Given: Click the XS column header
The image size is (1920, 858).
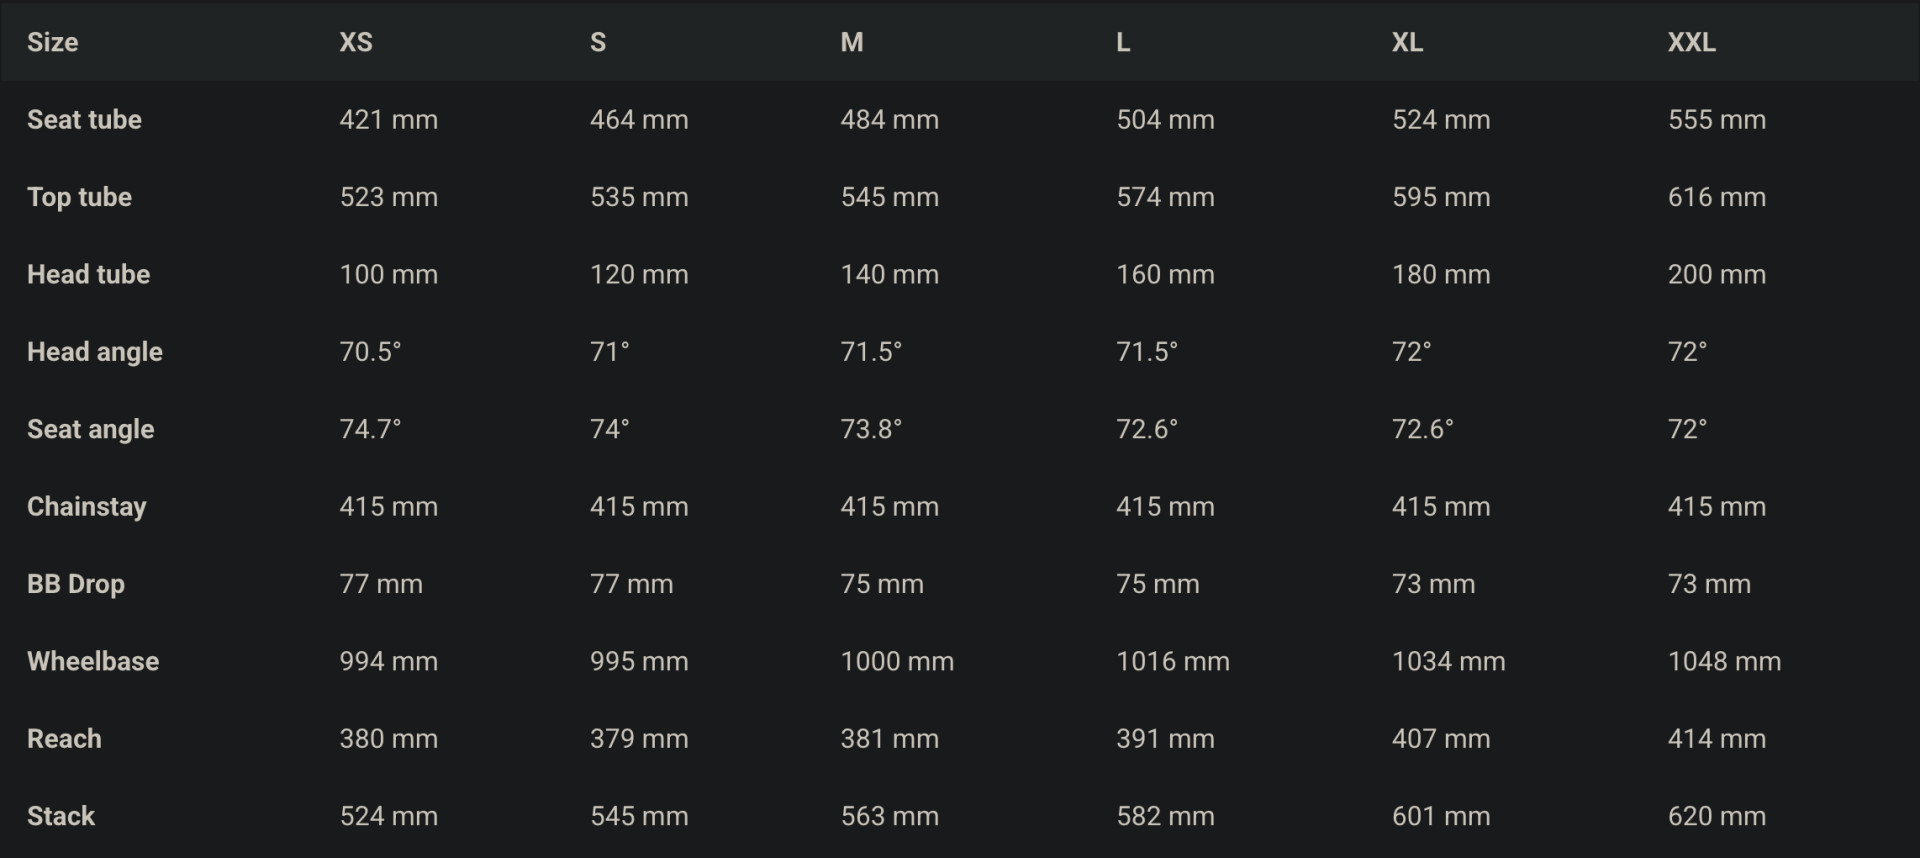Looking at the screenshot, I should [356, 42].
